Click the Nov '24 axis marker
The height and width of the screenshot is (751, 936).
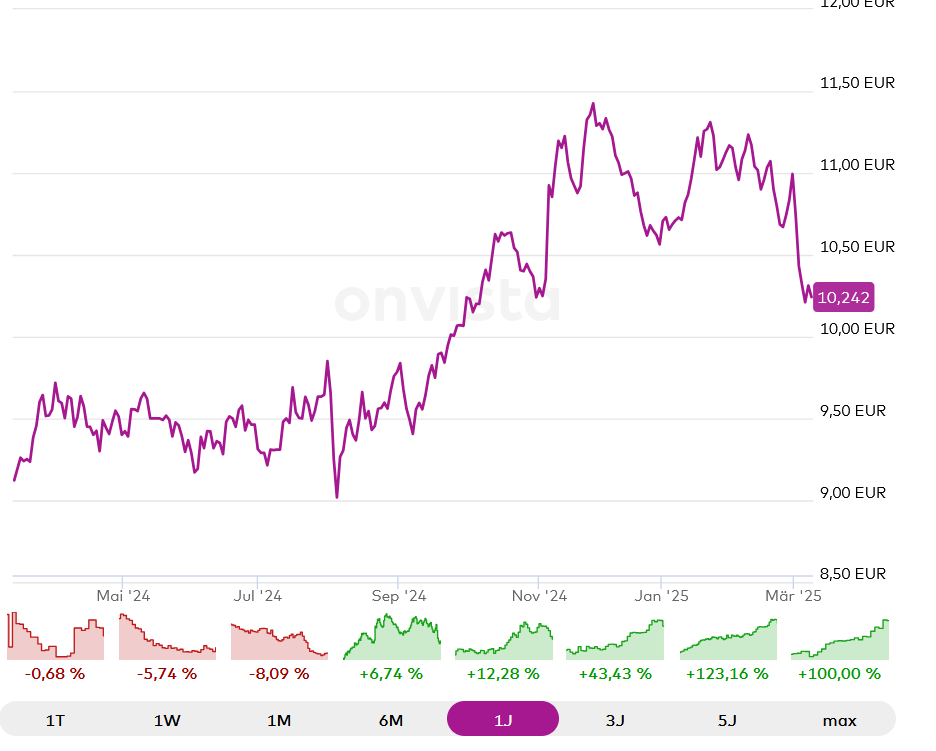539,596
